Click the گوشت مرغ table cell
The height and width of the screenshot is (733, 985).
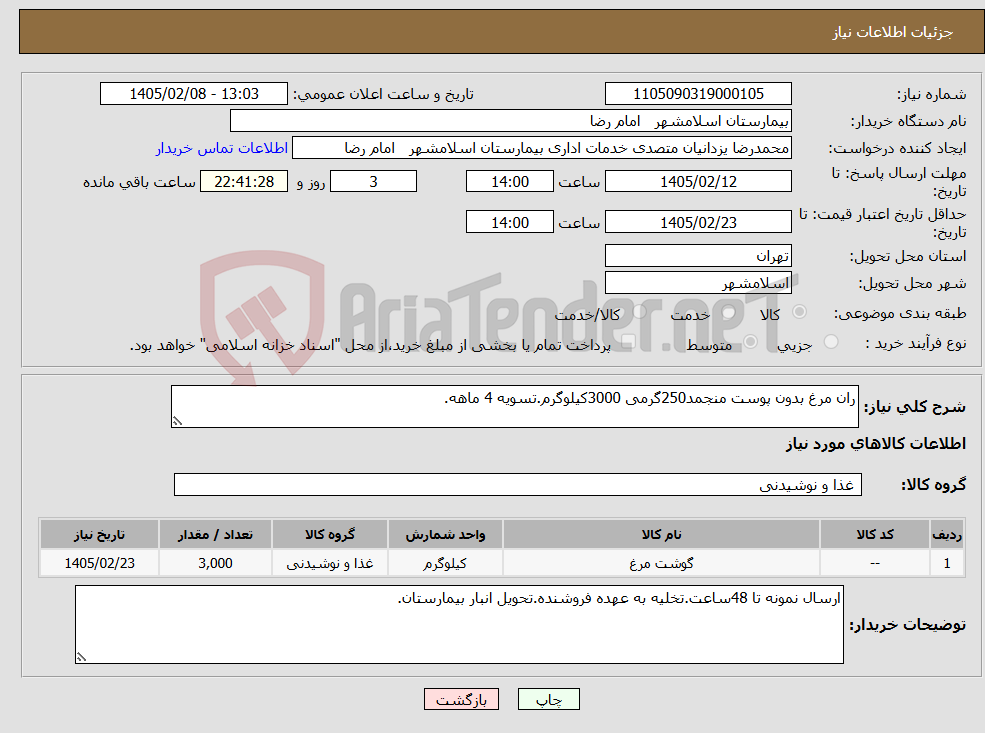coord(661,563)
